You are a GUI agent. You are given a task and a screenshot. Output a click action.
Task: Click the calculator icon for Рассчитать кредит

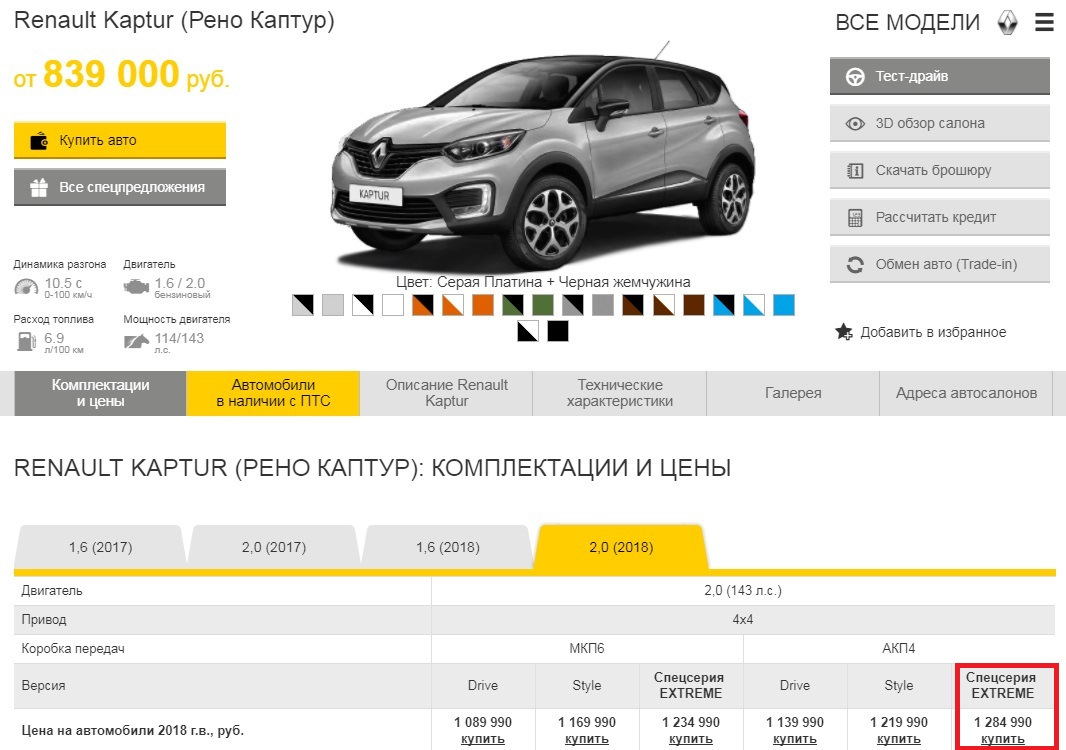click(x=855, y=218)
